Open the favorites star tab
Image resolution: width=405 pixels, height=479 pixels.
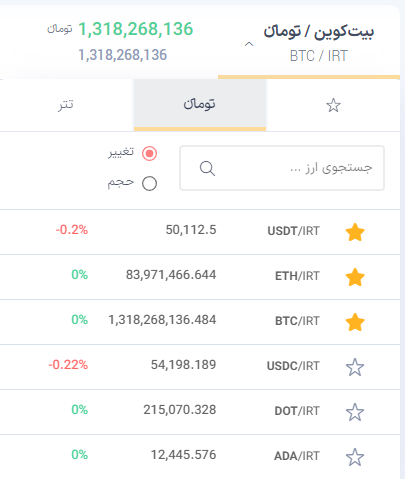pos(333,105)
